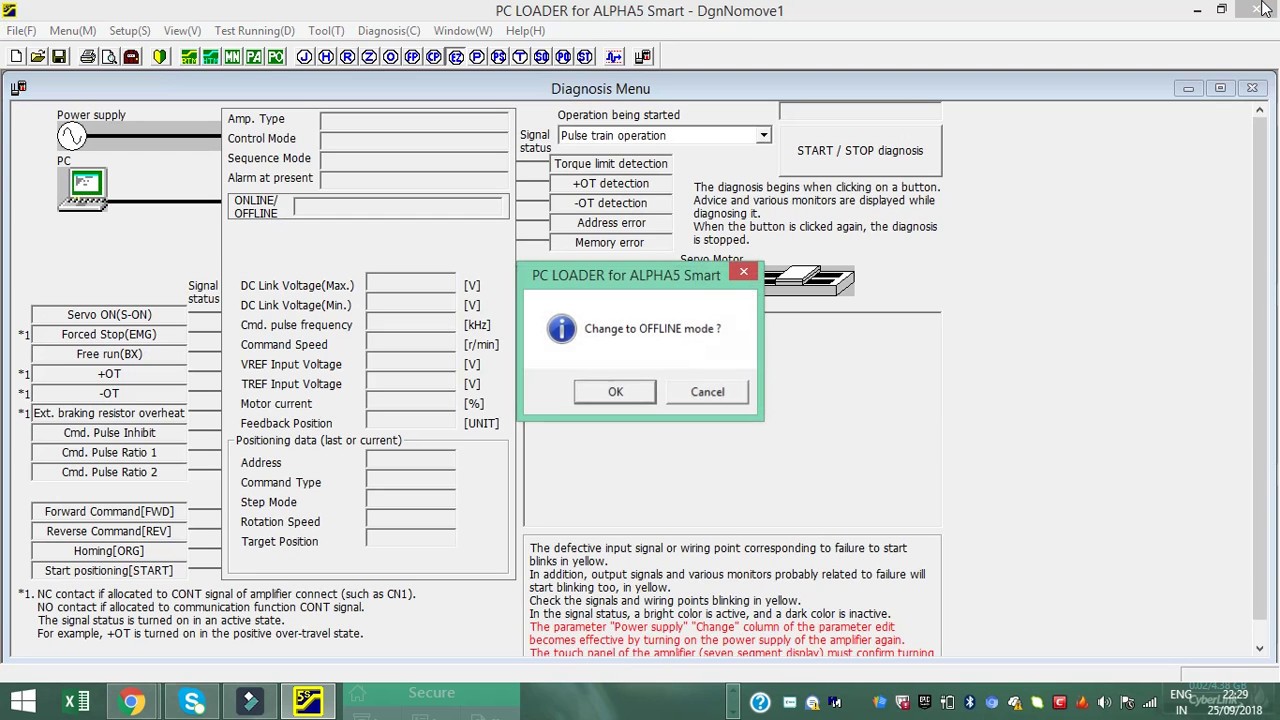1280x720 pixels.
Task: Click the New file toolbar icon
Action: tap(16, 57)
